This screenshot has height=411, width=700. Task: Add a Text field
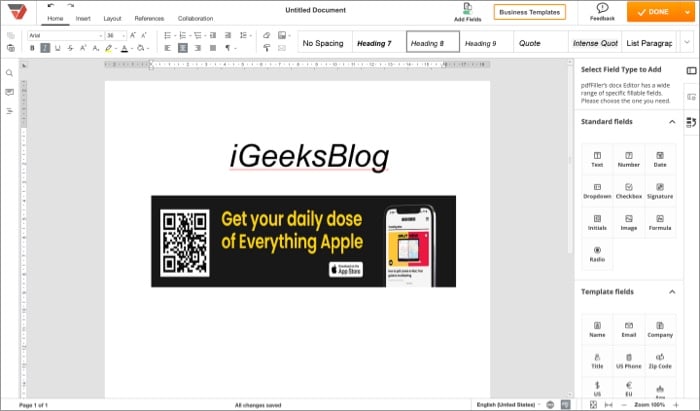pyautogui.click(x=597, y=159)
